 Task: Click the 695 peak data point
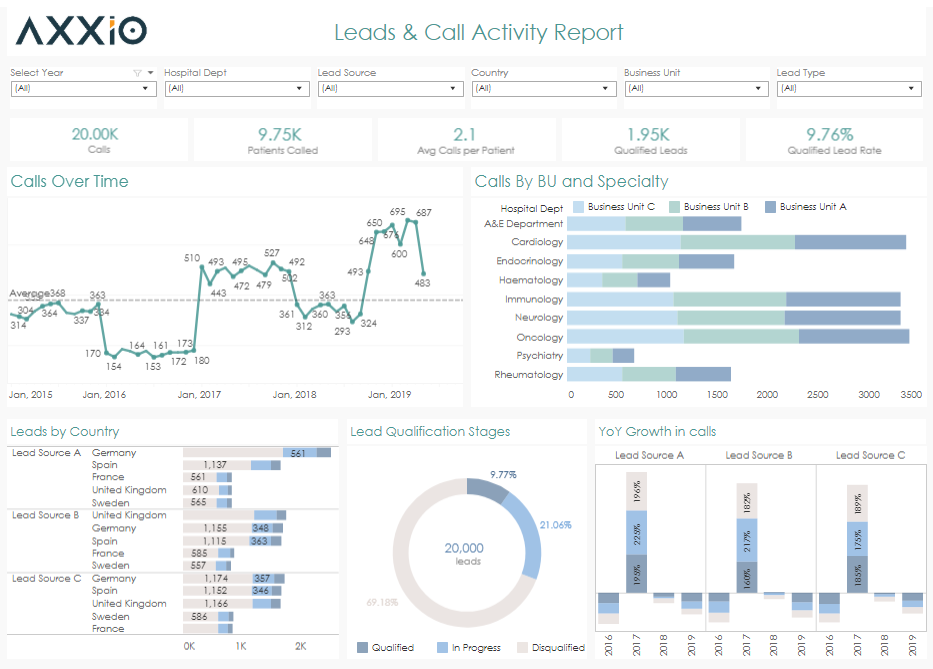(x=408, y=220)
